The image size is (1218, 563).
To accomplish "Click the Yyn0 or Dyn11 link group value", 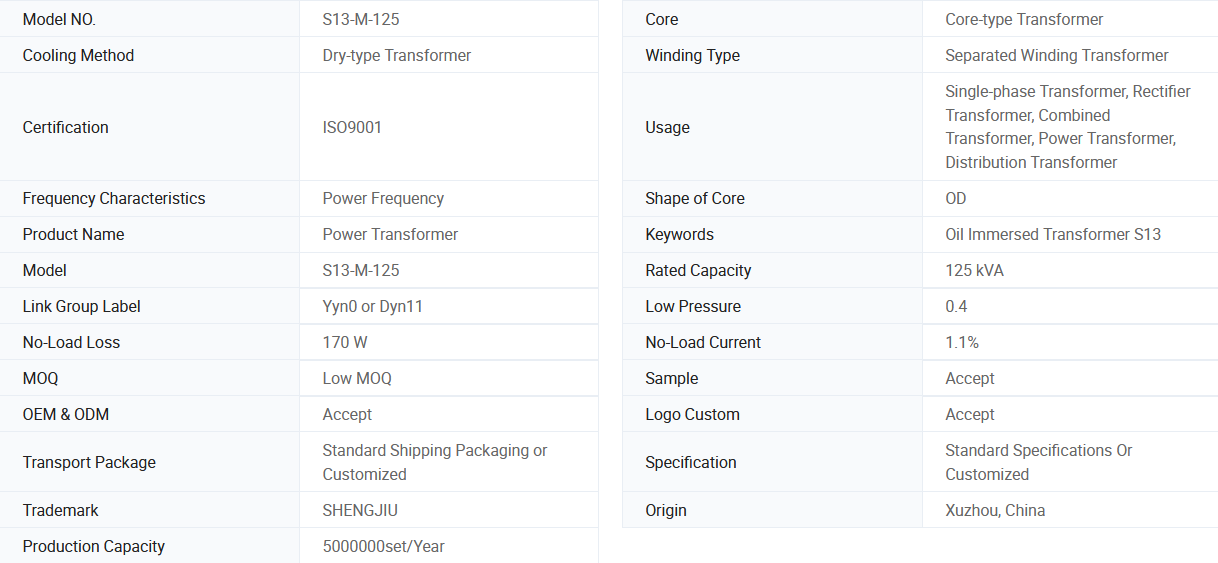I will [372, 306].
